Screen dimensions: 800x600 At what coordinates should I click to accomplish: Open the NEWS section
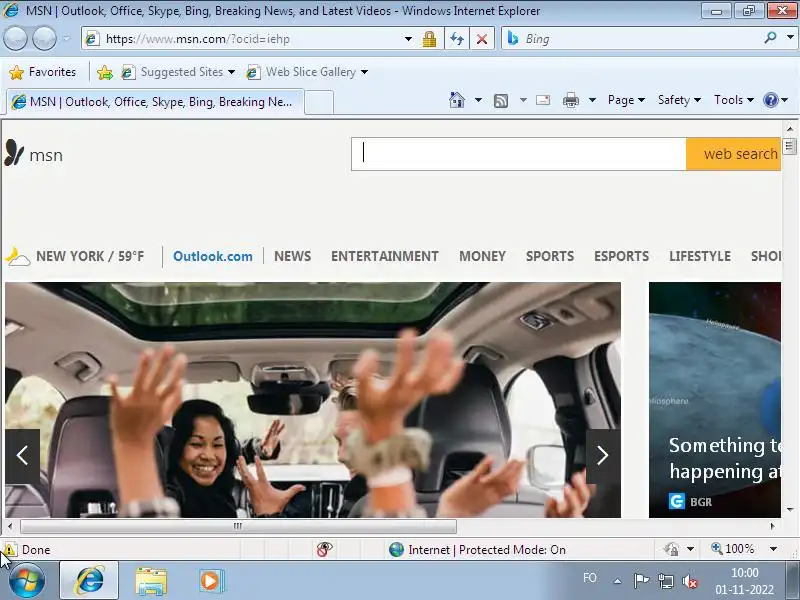[x=292, y=256]
